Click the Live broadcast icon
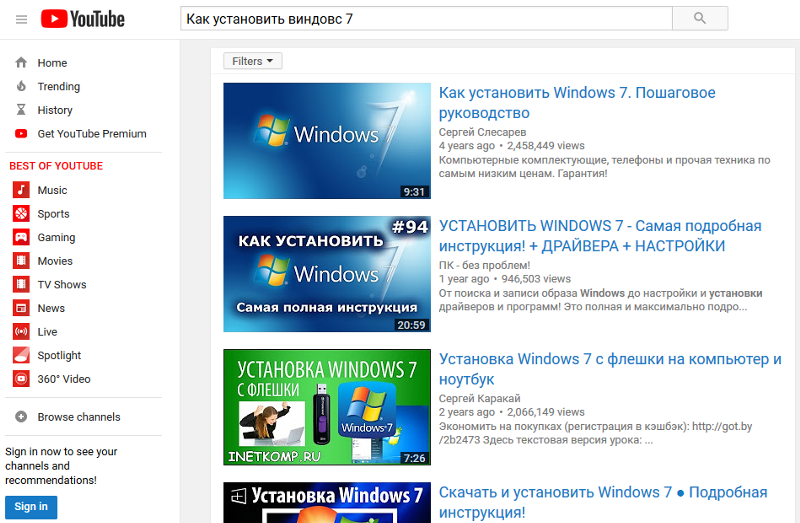This screenshot has height=523, width=800. [x=21, y=332]
